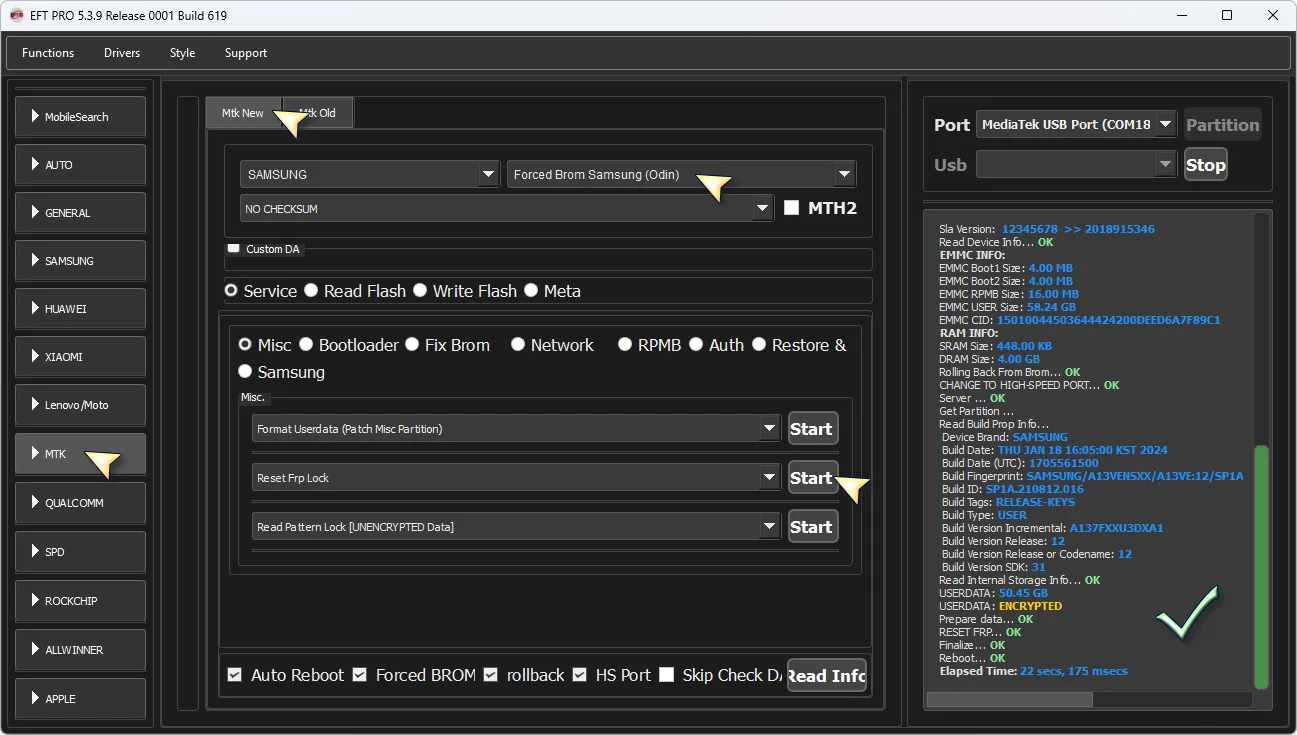Open the MediaTek USB Port dropdown
Viewport: 1297px width, 735px height.
point(1165,125)
